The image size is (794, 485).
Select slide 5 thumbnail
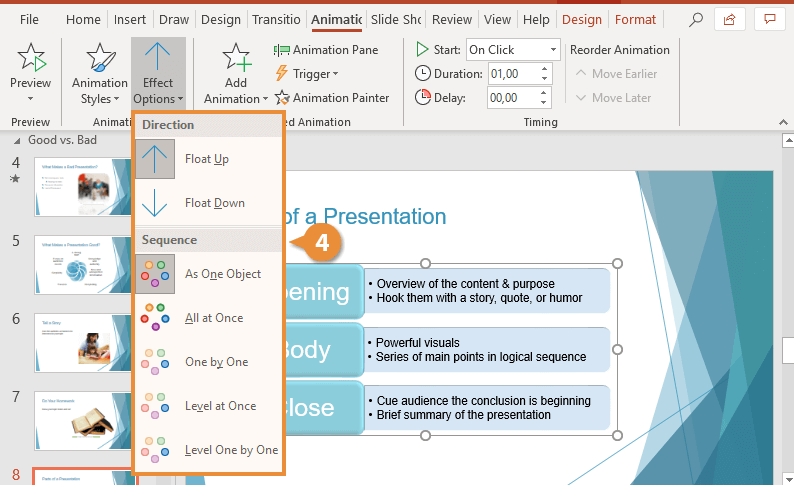tap(83, 265)
